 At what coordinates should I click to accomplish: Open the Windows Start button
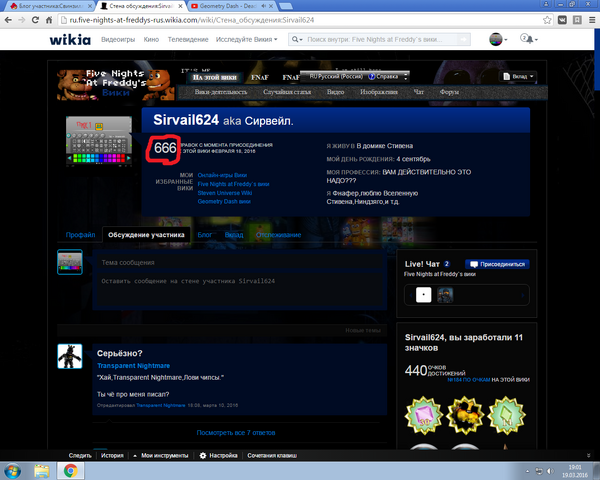pyautogui.click(x=13, y=470)
